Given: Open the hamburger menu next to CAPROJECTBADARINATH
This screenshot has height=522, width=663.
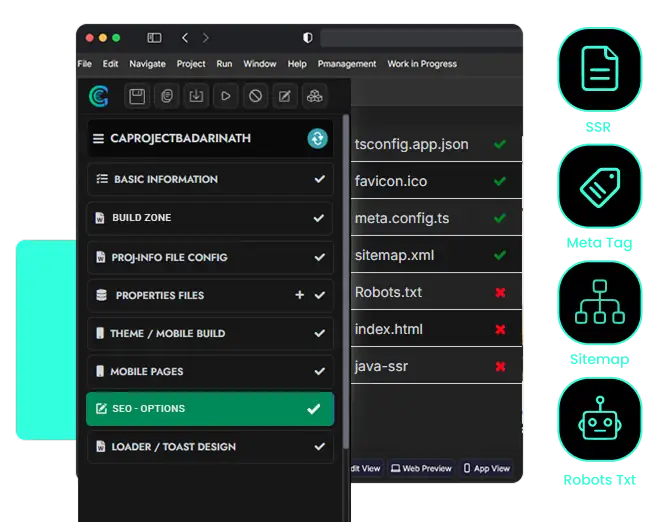Looking at the screenshot, I should point(99,139).
